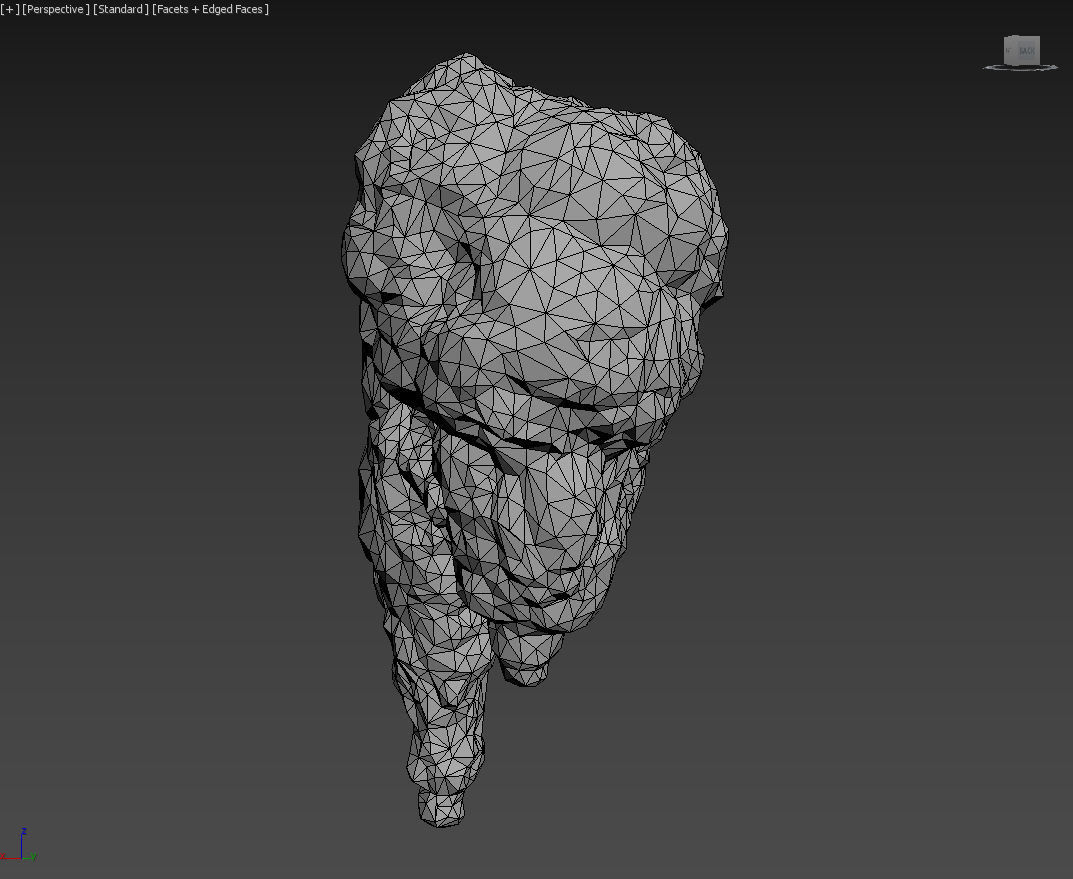Image resolution: width=1073 pixels, height=879 pixels.
Task: Open the Perspective view menu
Action: 55,10
